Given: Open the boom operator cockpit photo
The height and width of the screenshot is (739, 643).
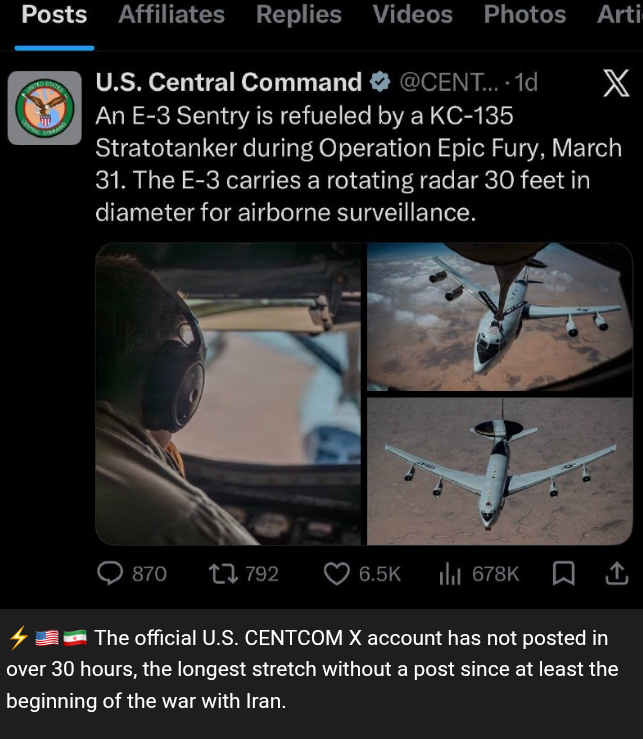Looking at the screenshot, I should tap(228, 394).
